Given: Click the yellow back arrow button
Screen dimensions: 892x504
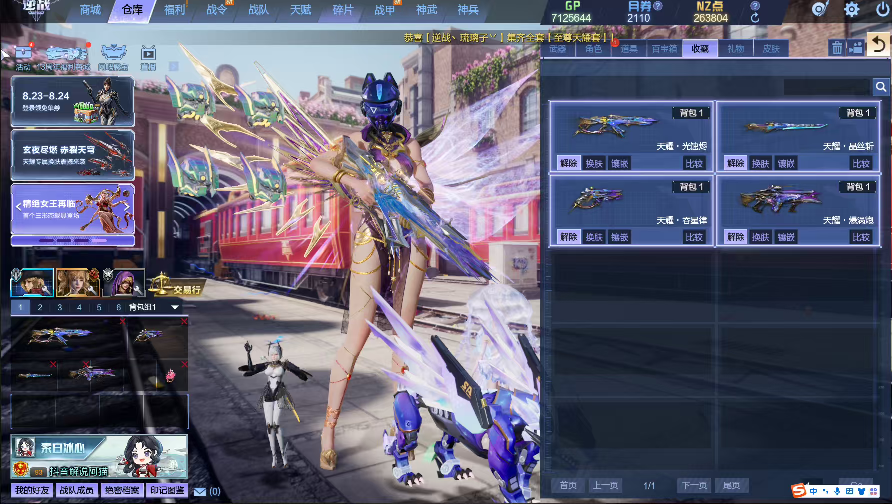Looking at the screenshot, I should 878,44.
